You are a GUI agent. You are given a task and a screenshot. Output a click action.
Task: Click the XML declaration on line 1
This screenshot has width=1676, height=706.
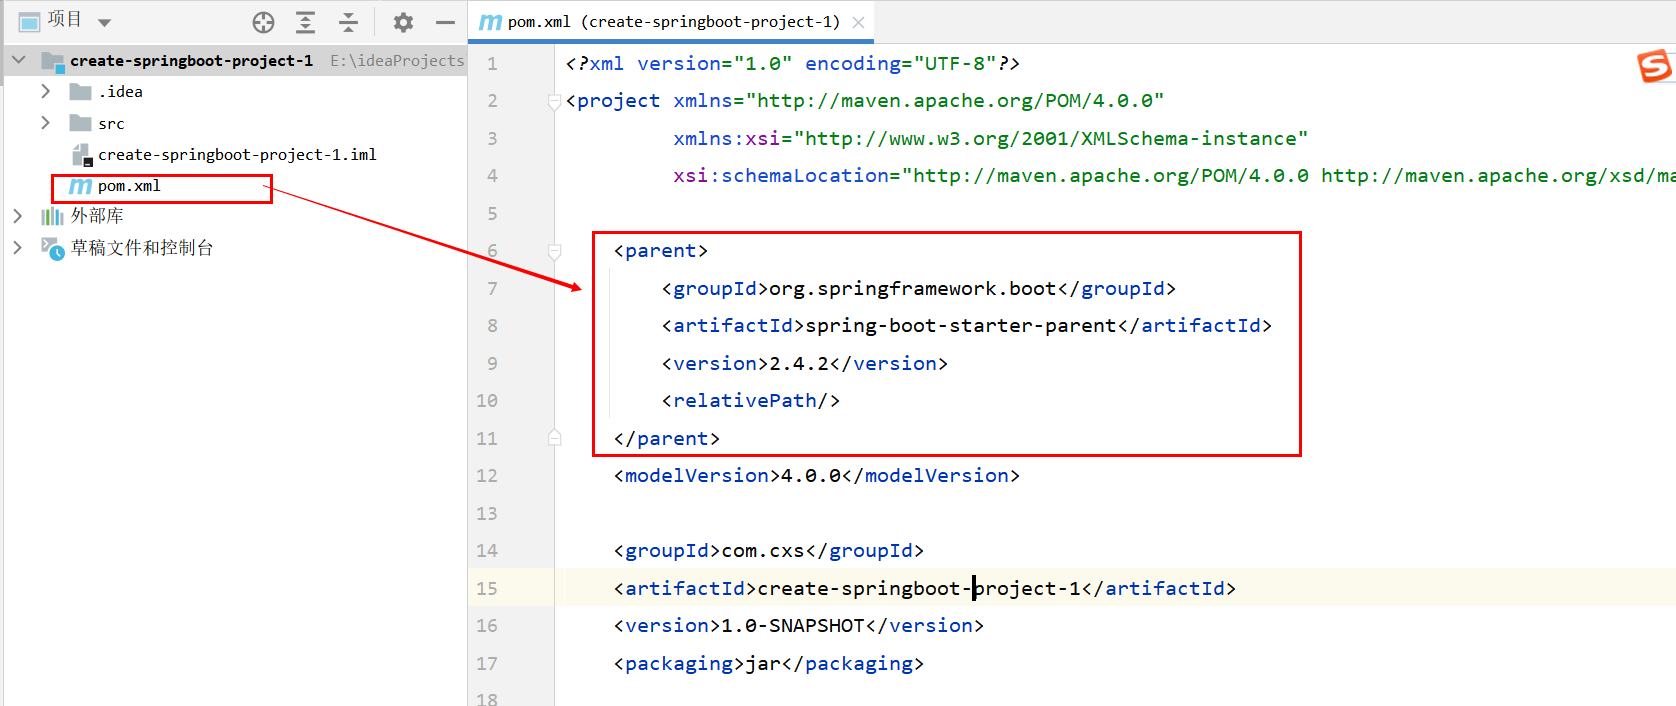tap(793, 64)
